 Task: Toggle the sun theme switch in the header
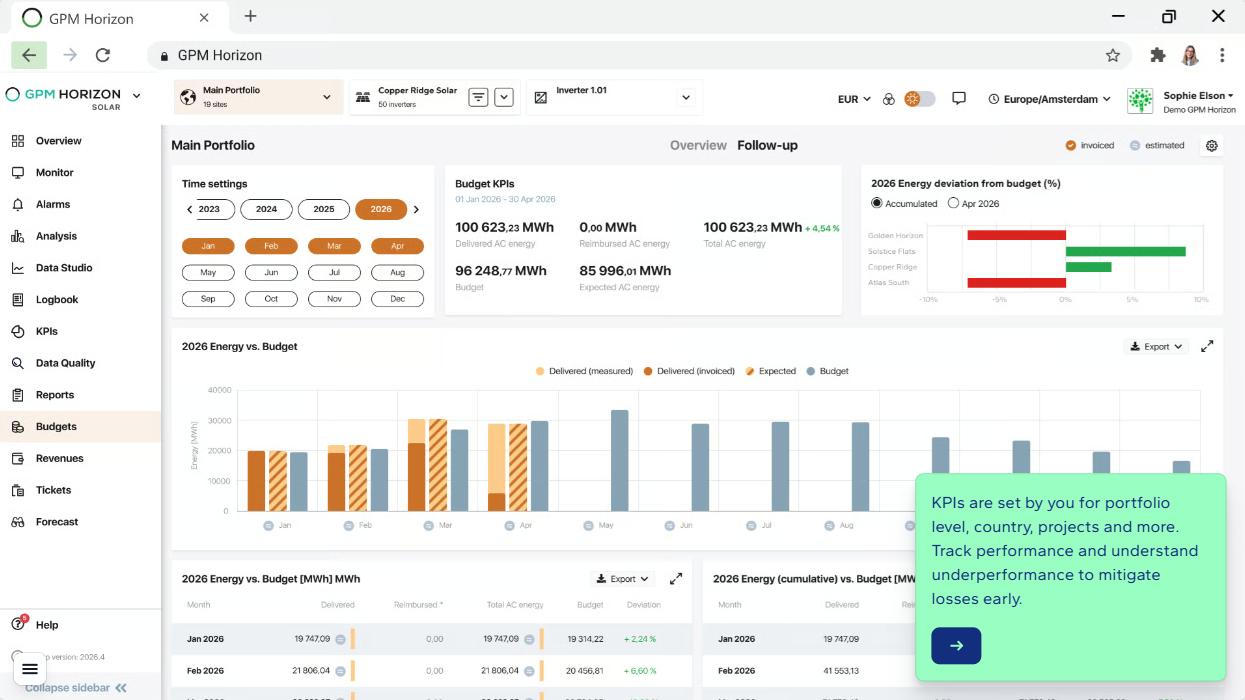tap(920, 98)
